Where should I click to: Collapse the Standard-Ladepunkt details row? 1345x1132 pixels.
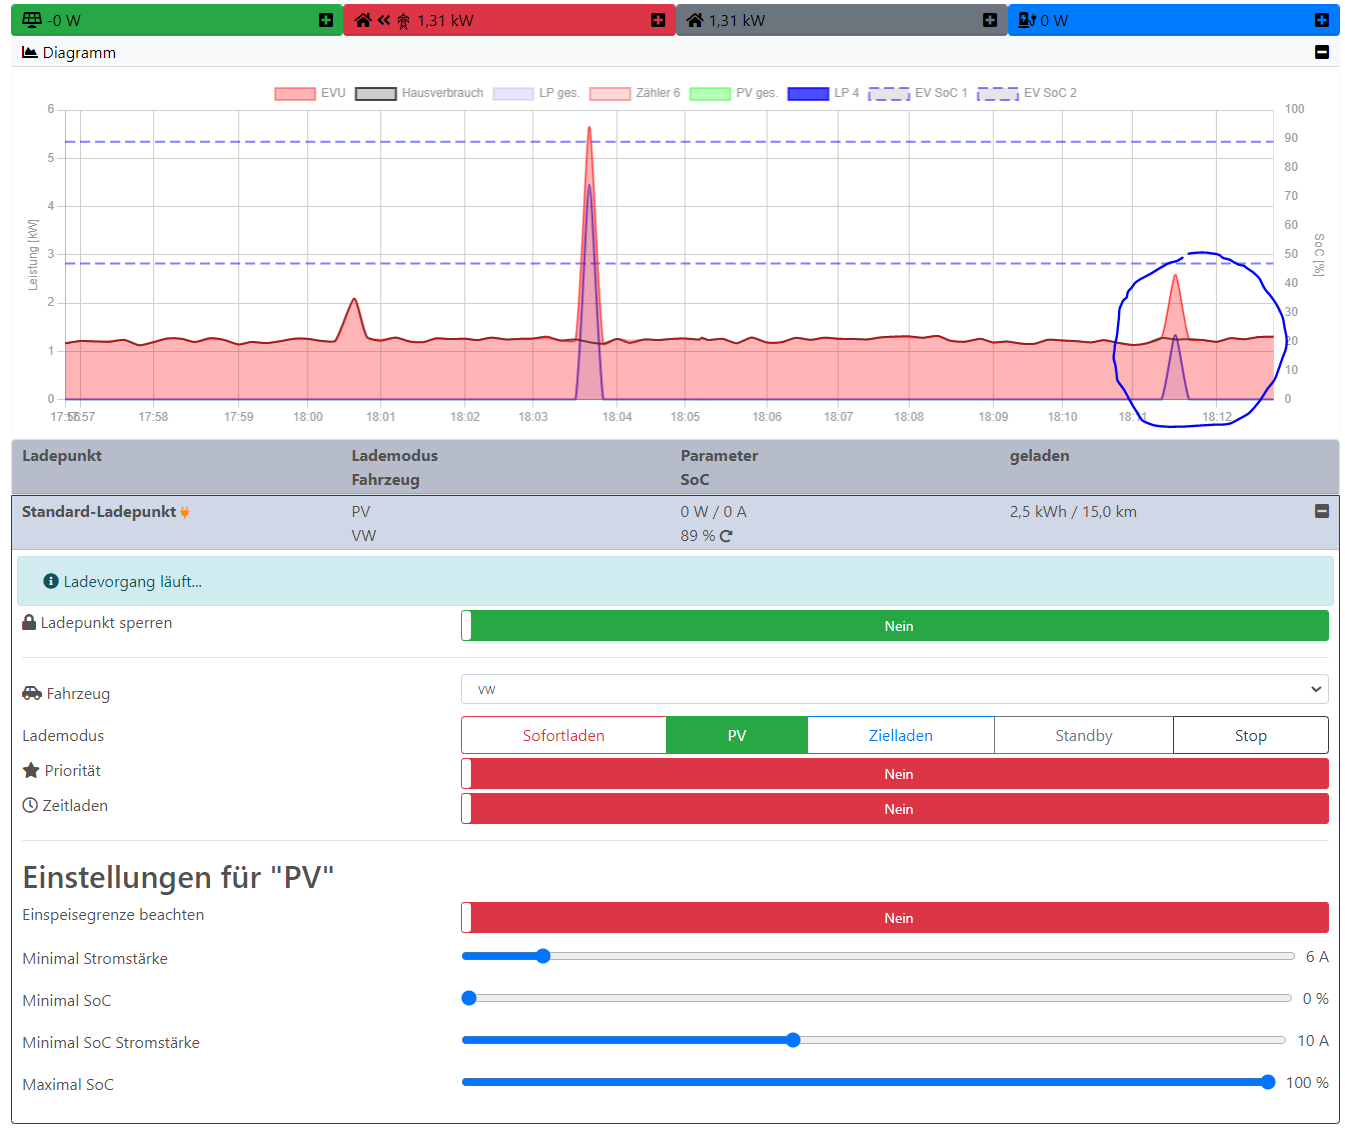pyautogui.click(x=1322, y=511)
